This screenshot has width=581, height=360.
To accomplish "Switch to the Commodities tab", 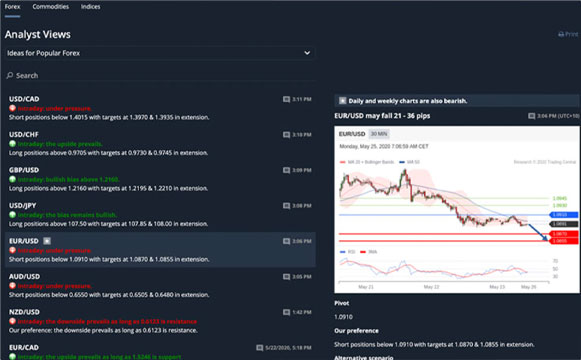I will tap(50, 7).
